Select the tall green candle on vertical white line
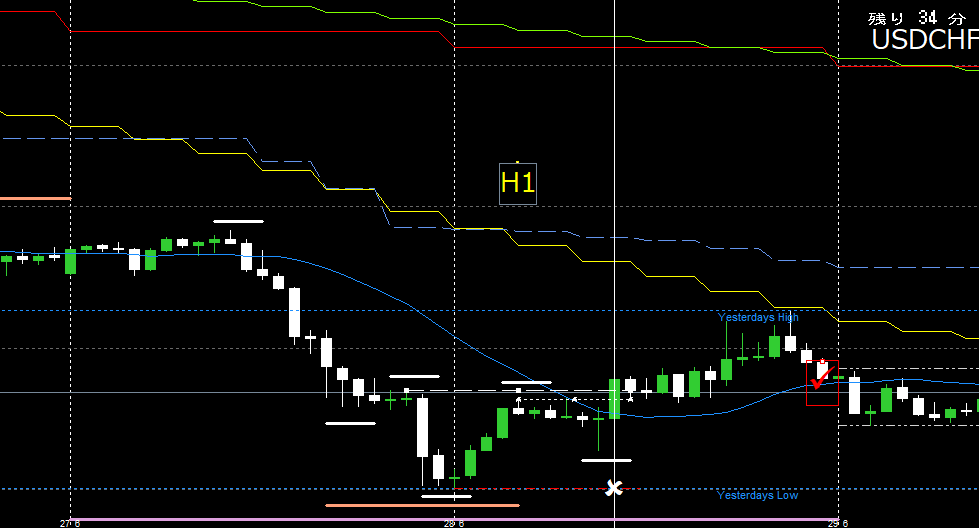 [614, 398]
